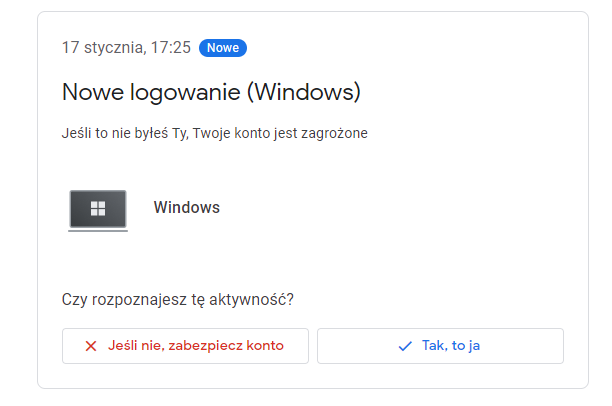Click the Windows laptop device icon
The width and height of the screenshot is (612, 406).
[x=98, y=210]
